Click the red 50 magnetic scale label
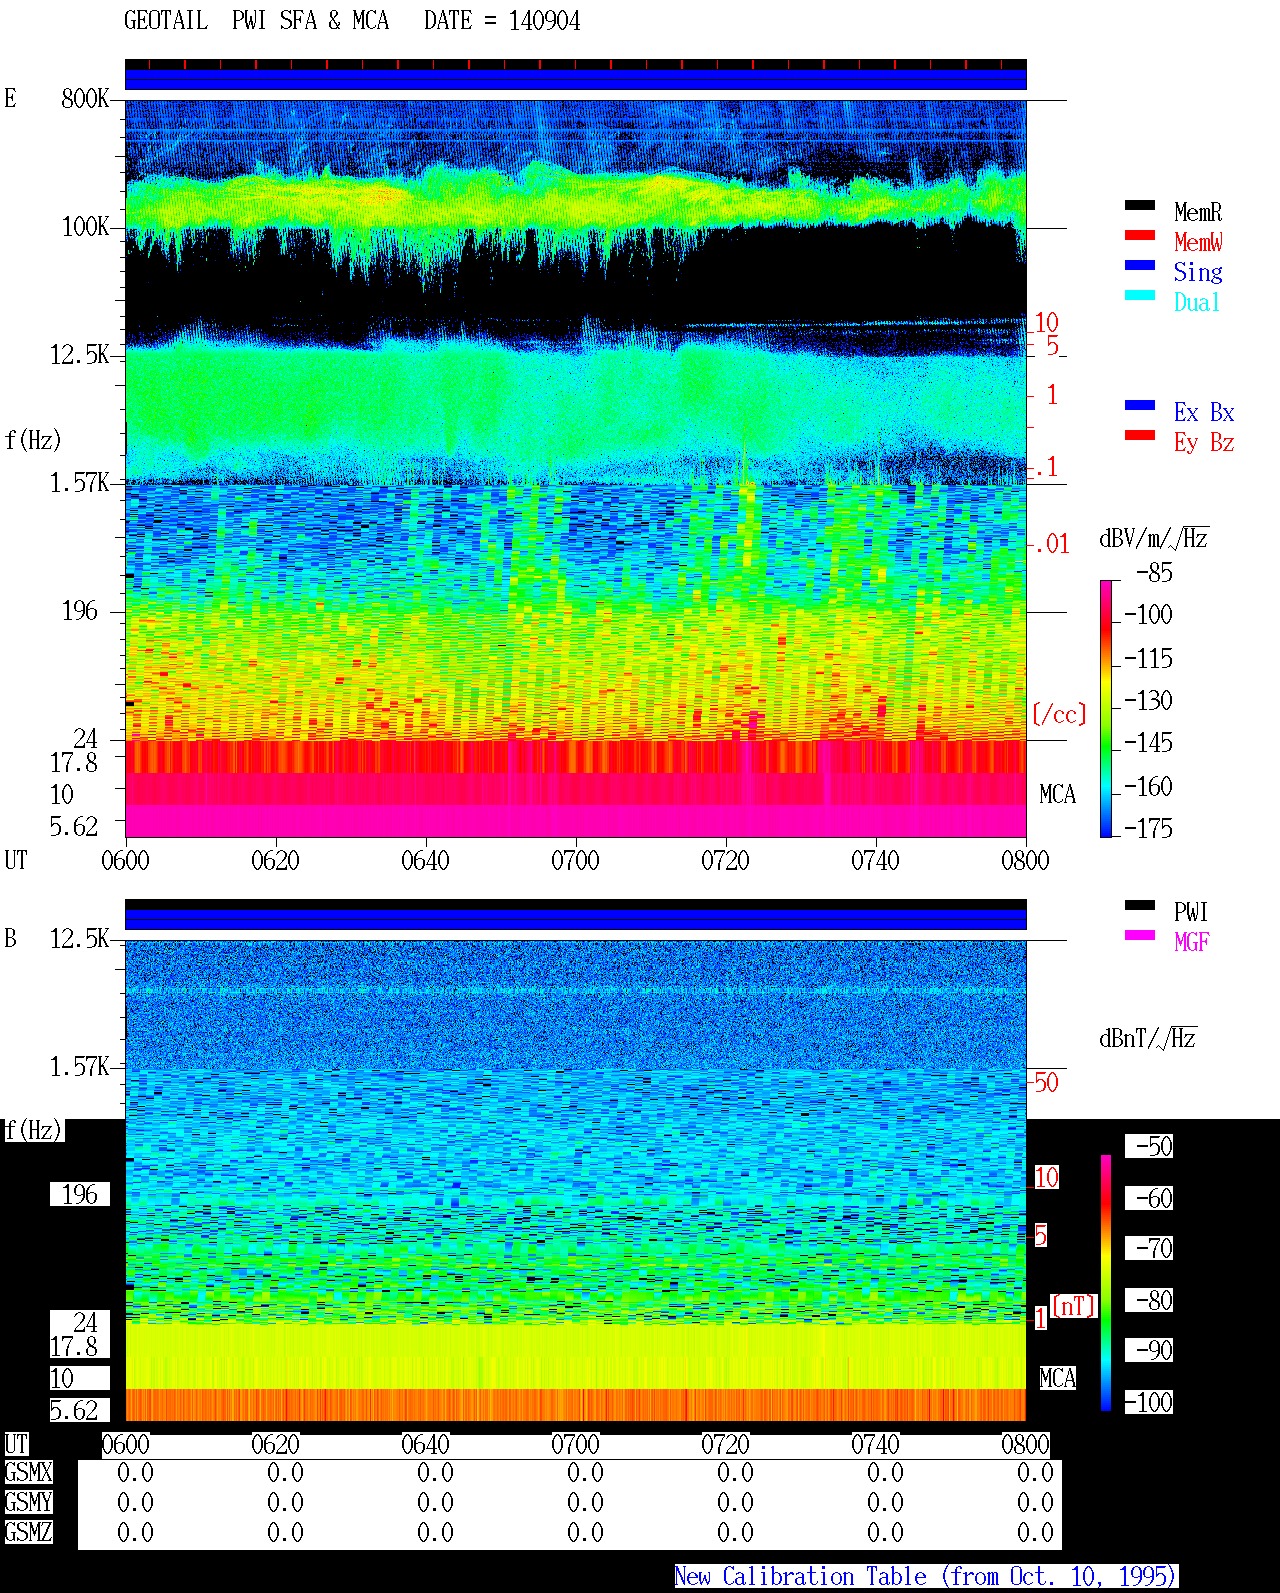 (1046, 1082)
